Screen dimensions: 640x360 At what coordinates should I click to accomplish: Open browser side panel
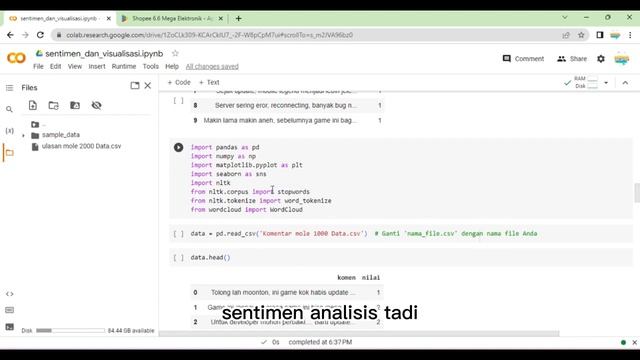(x=600, y=35)
